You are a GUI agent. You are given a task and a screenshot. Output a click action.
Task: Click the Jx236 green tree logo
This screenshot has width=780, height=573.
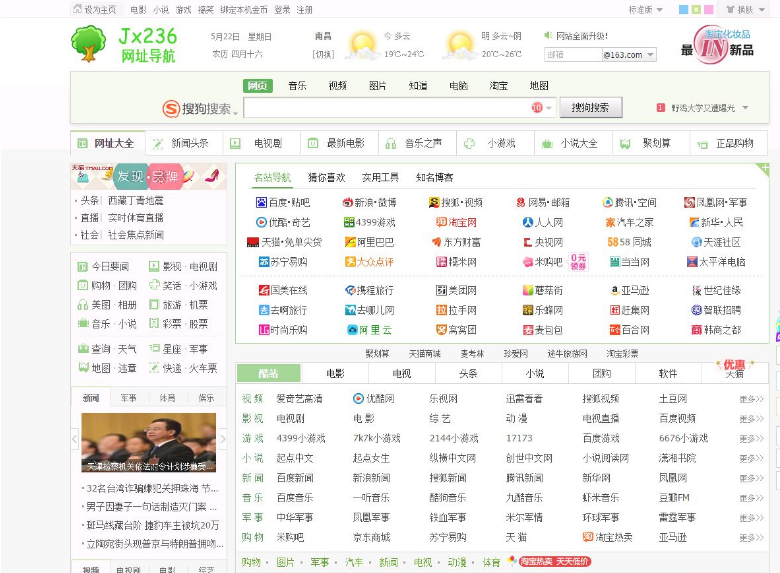click(89, 44)
